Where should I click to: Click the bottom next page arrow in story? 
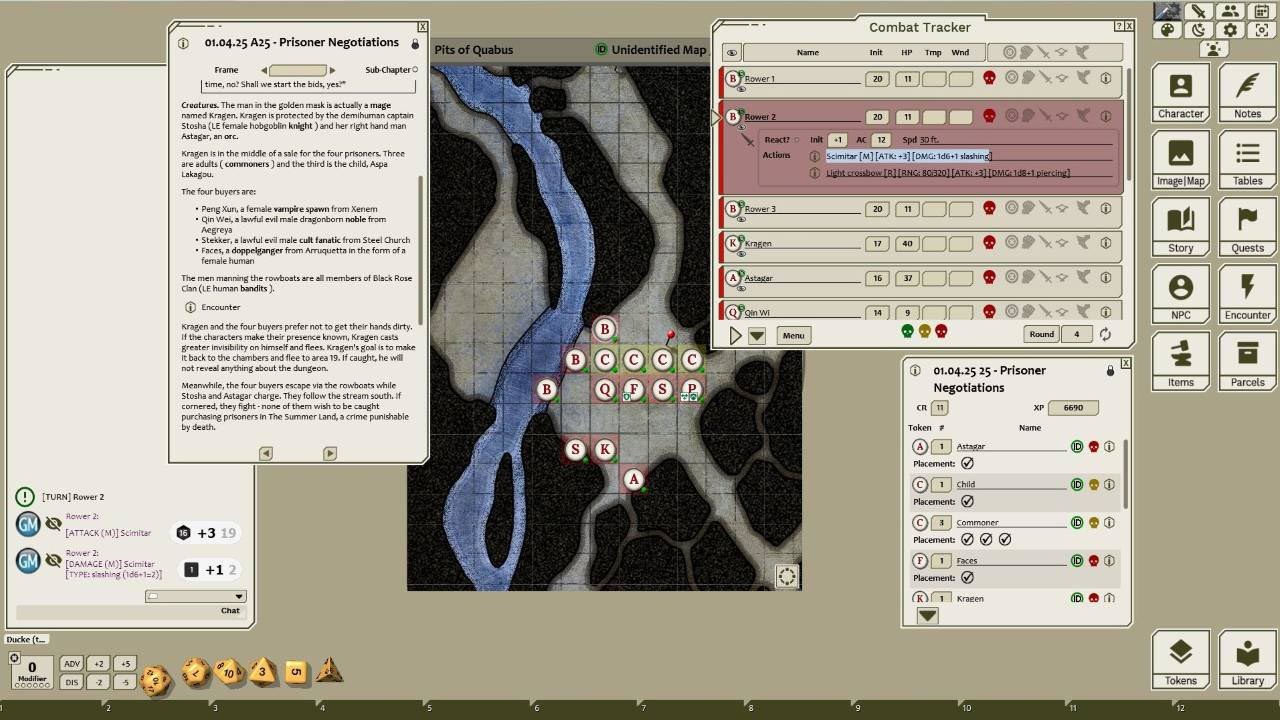[330, 453]
